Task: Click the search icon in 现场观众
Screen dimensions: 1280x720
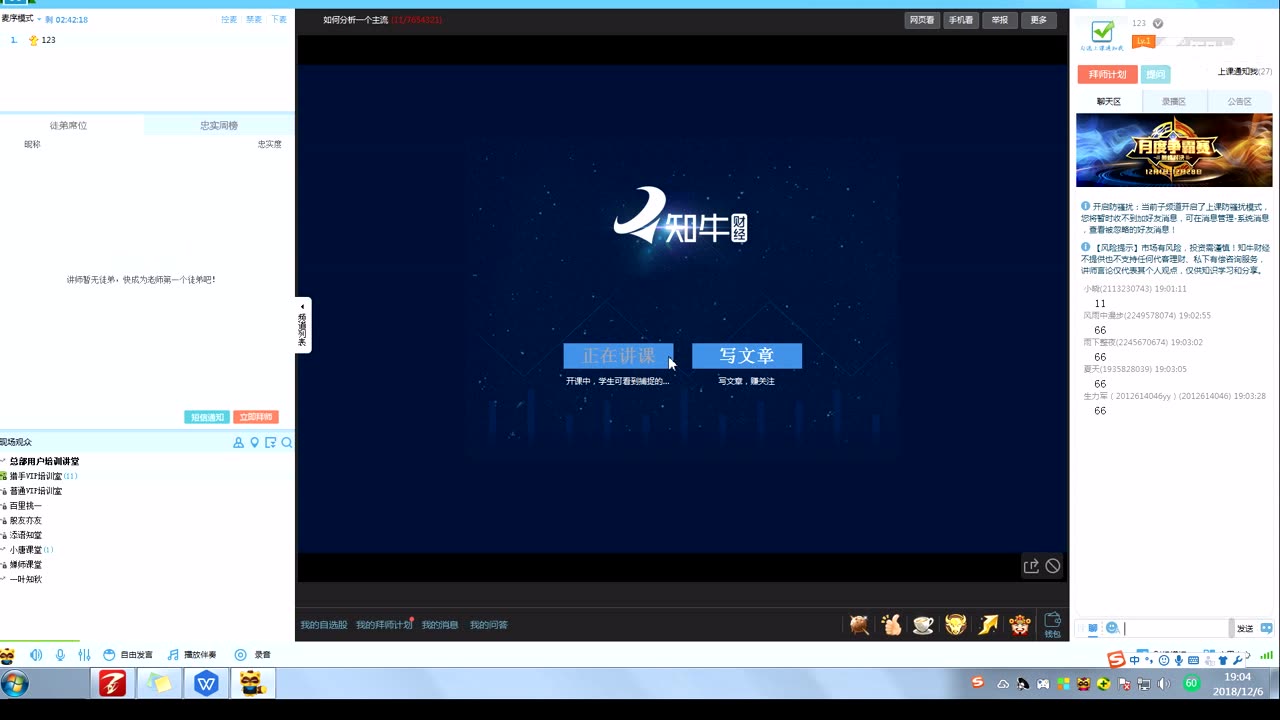Action: click(286, 442)
